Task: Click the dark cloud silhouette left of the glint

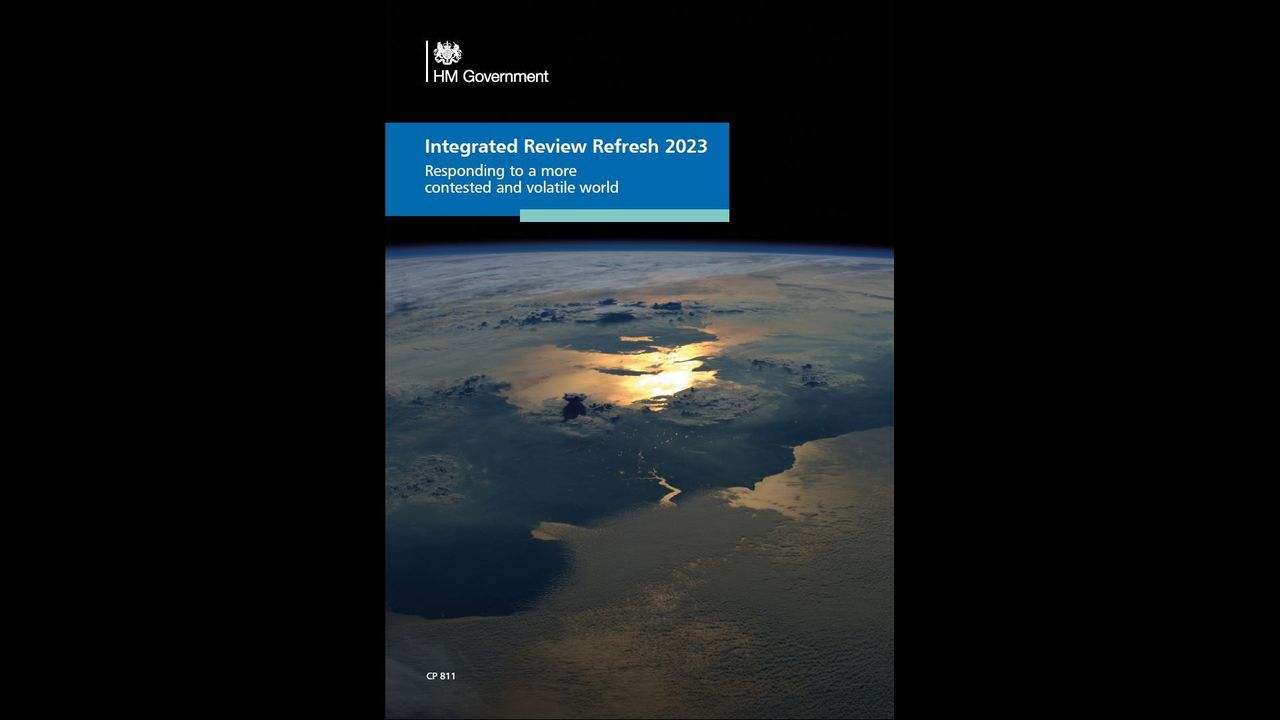Action: click(574, 407)
